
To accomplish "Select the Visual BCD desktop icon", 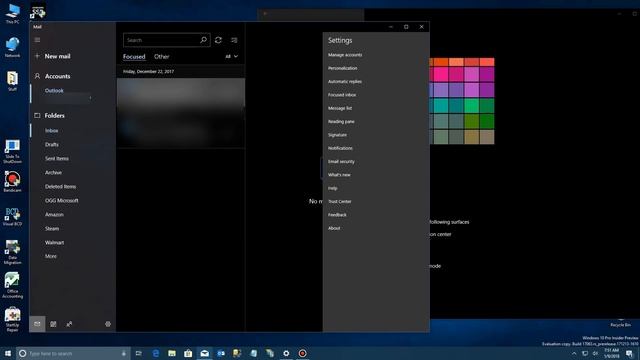I will (12, 216).
